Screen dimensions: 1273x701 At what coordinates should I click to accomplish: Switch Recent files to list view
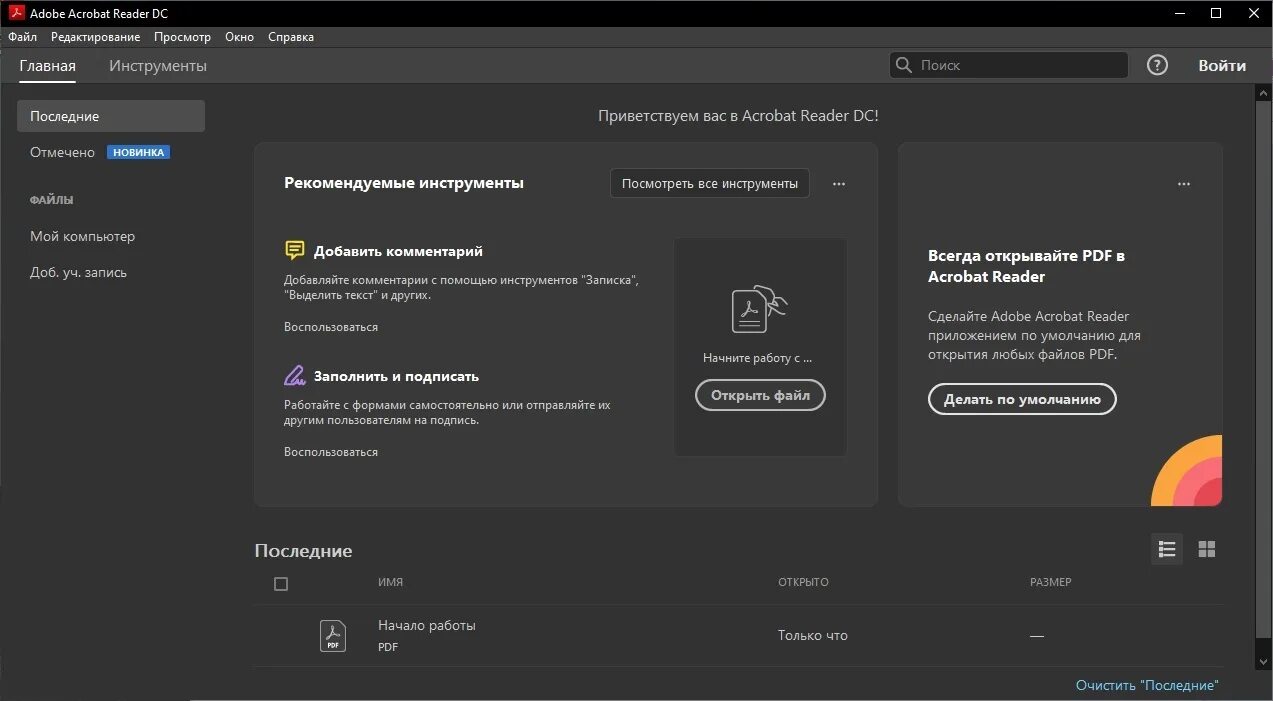point(1166,549)
